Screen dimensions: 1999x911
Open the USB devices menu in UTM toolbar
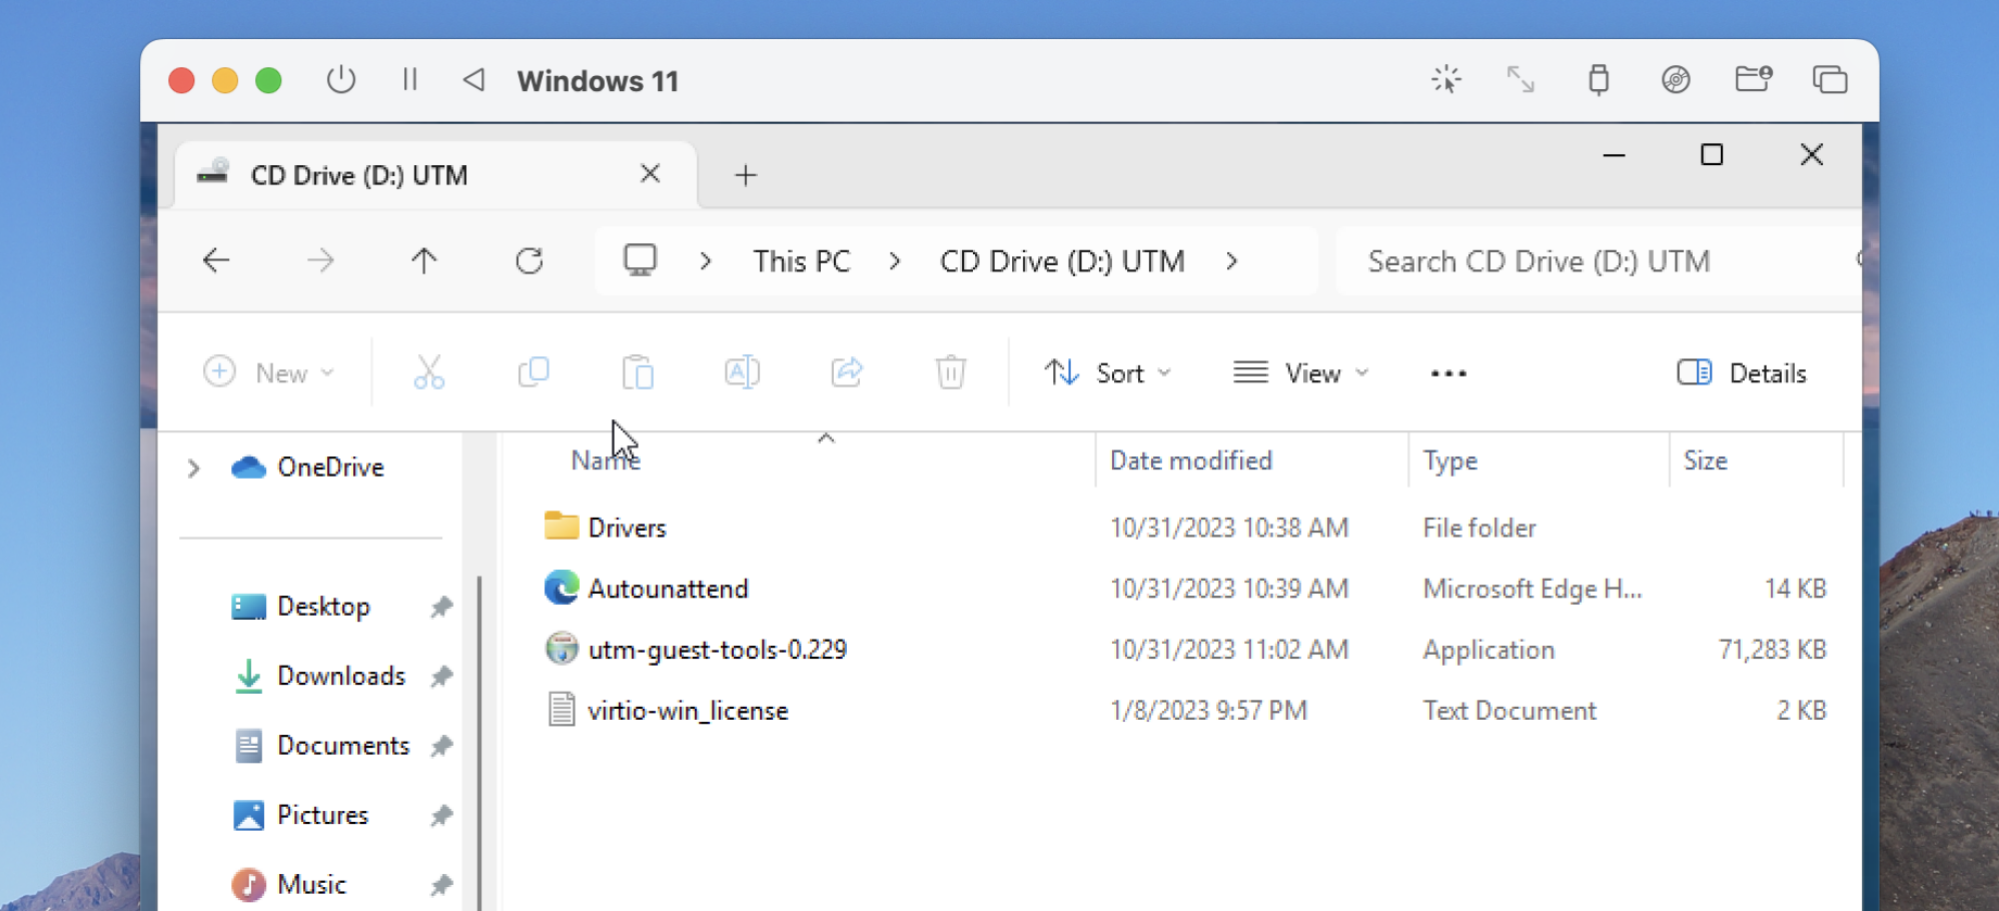[1599, 80]
